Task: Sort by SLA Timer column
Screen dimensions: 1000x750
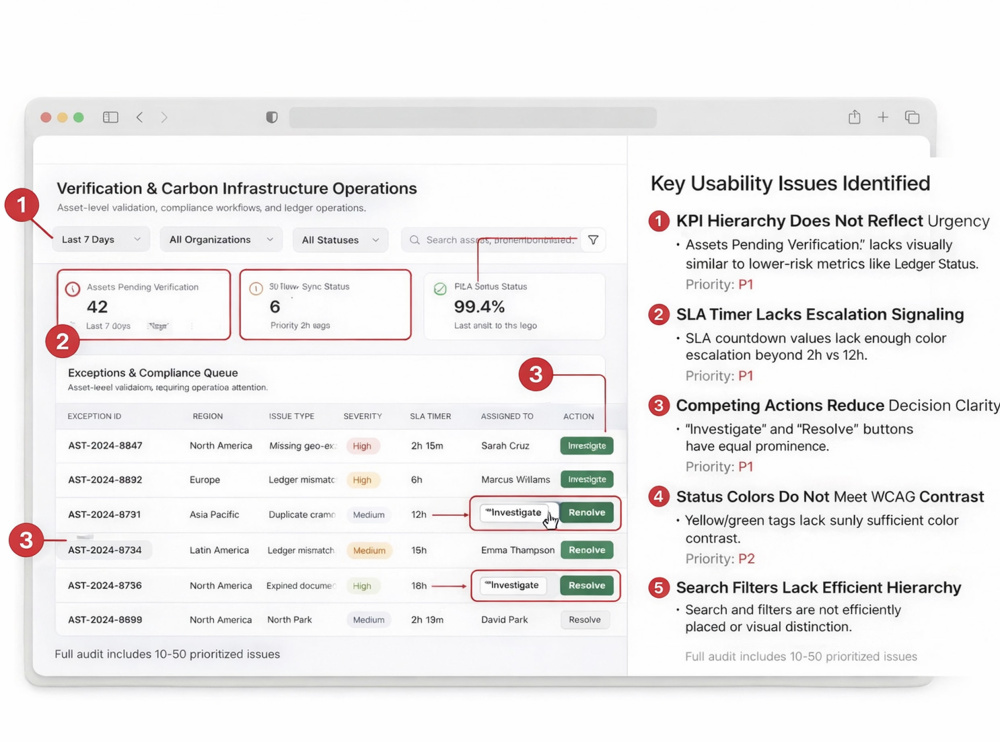Action: [x=430, y=416]
